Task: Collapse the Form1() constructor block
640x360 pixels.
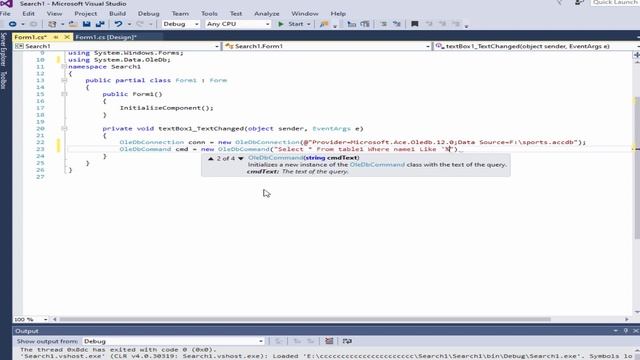Action: pos(64,94)
